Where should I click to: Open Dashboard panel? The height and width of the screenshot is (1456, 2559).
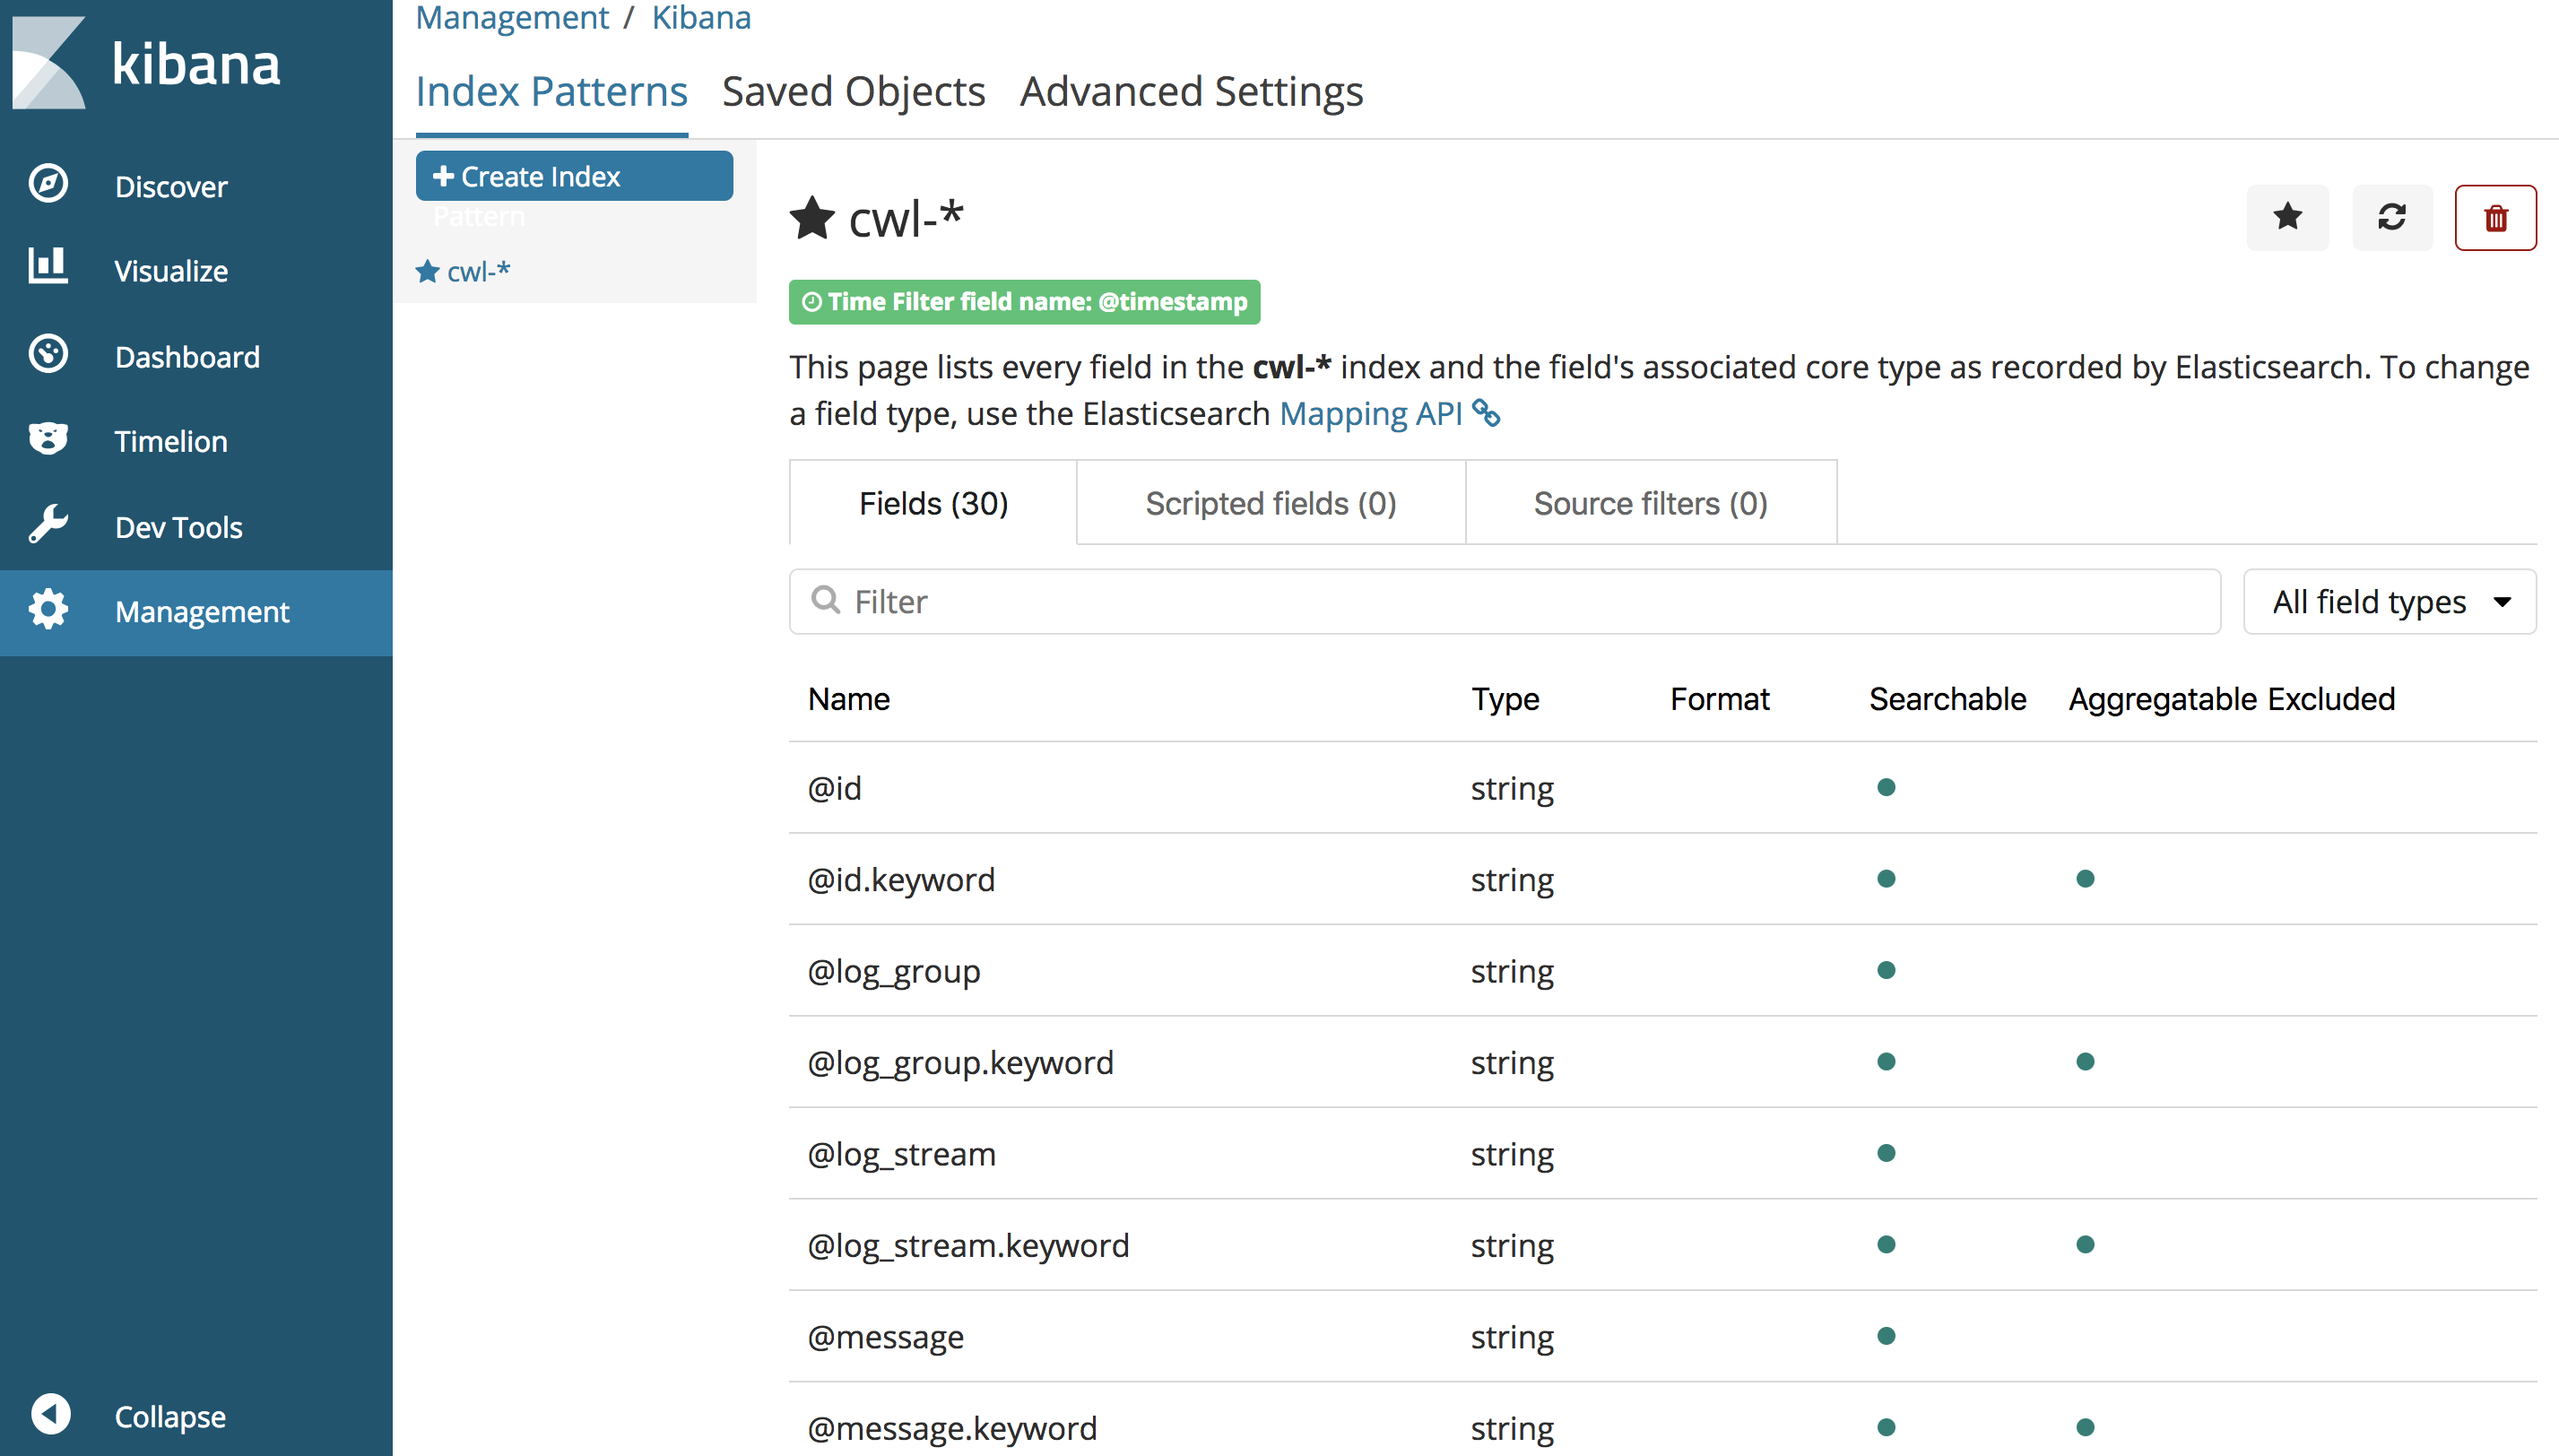(187, 357)
